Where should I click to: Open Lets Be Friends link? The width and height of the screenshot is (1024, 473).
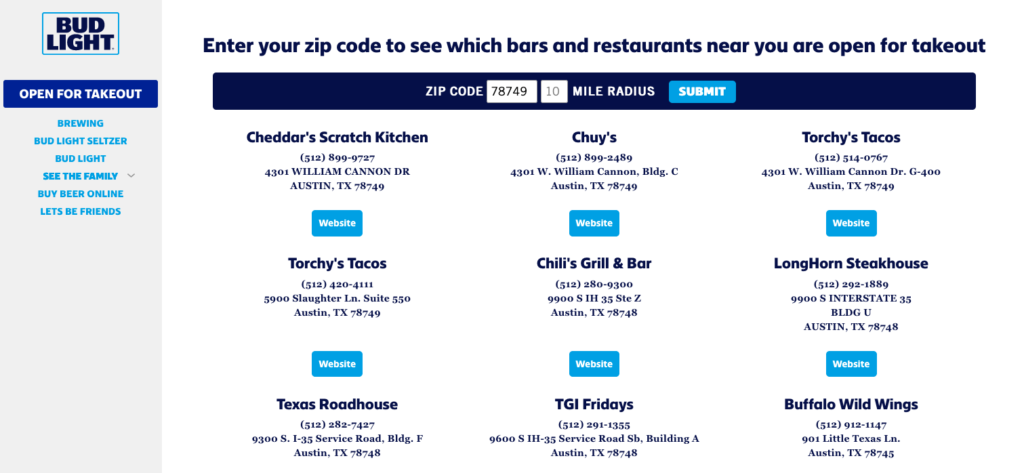pyautogui.click(x=80, y=211)
